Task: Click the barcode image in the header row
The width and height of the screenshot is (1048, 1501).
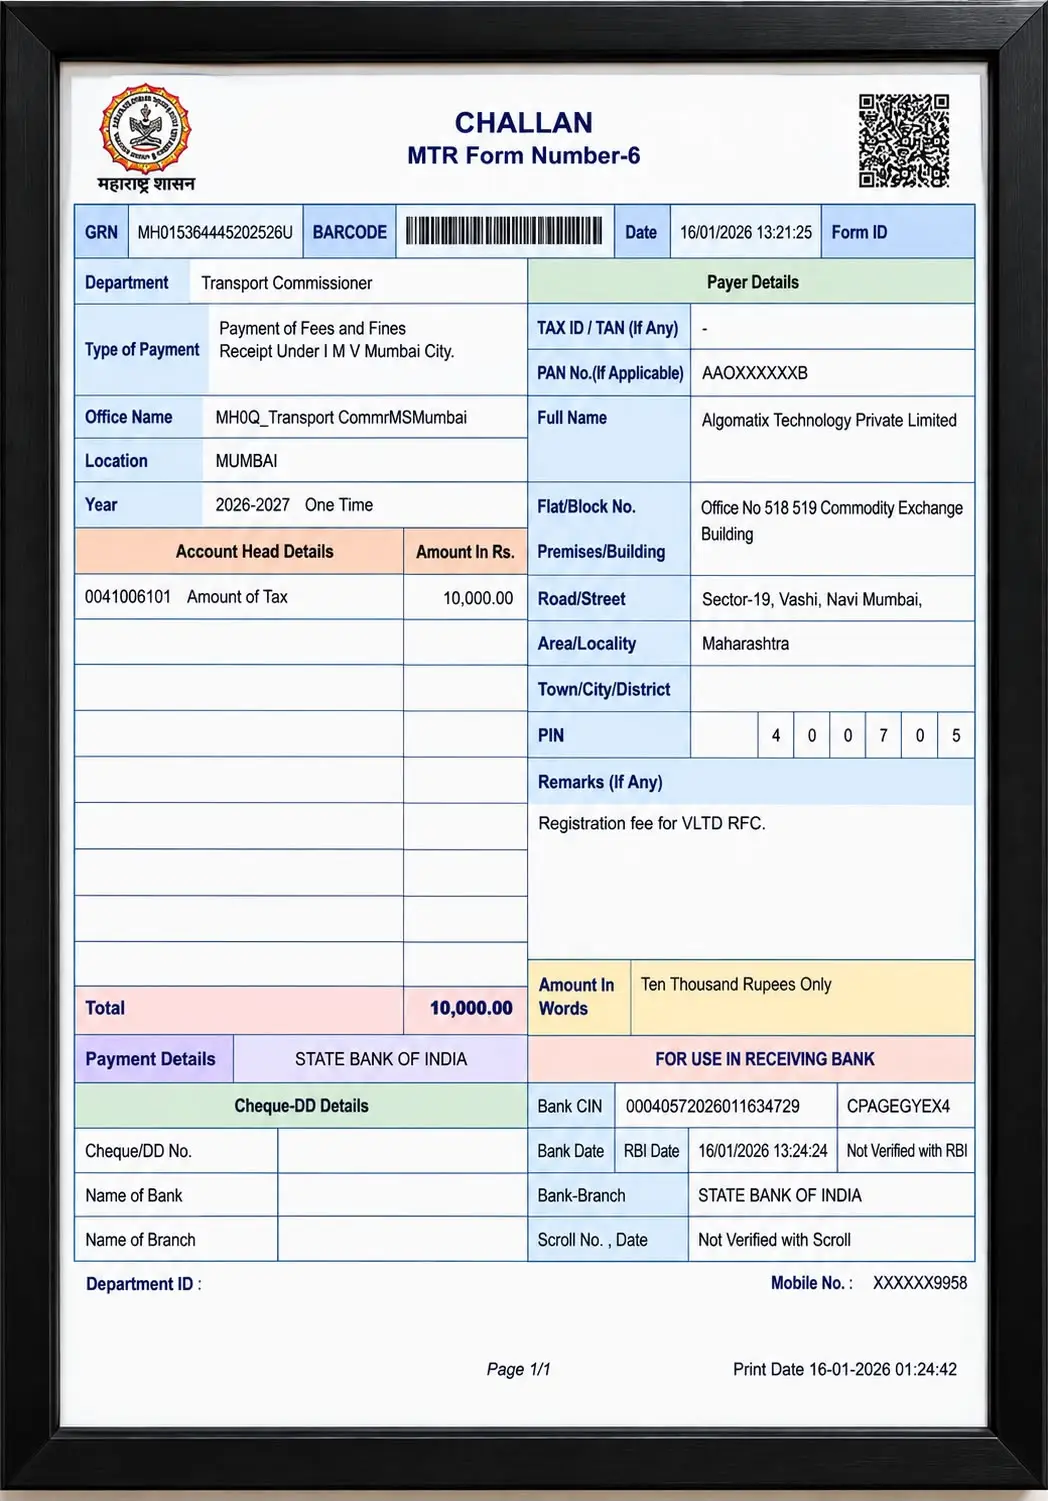Action: 504,232
